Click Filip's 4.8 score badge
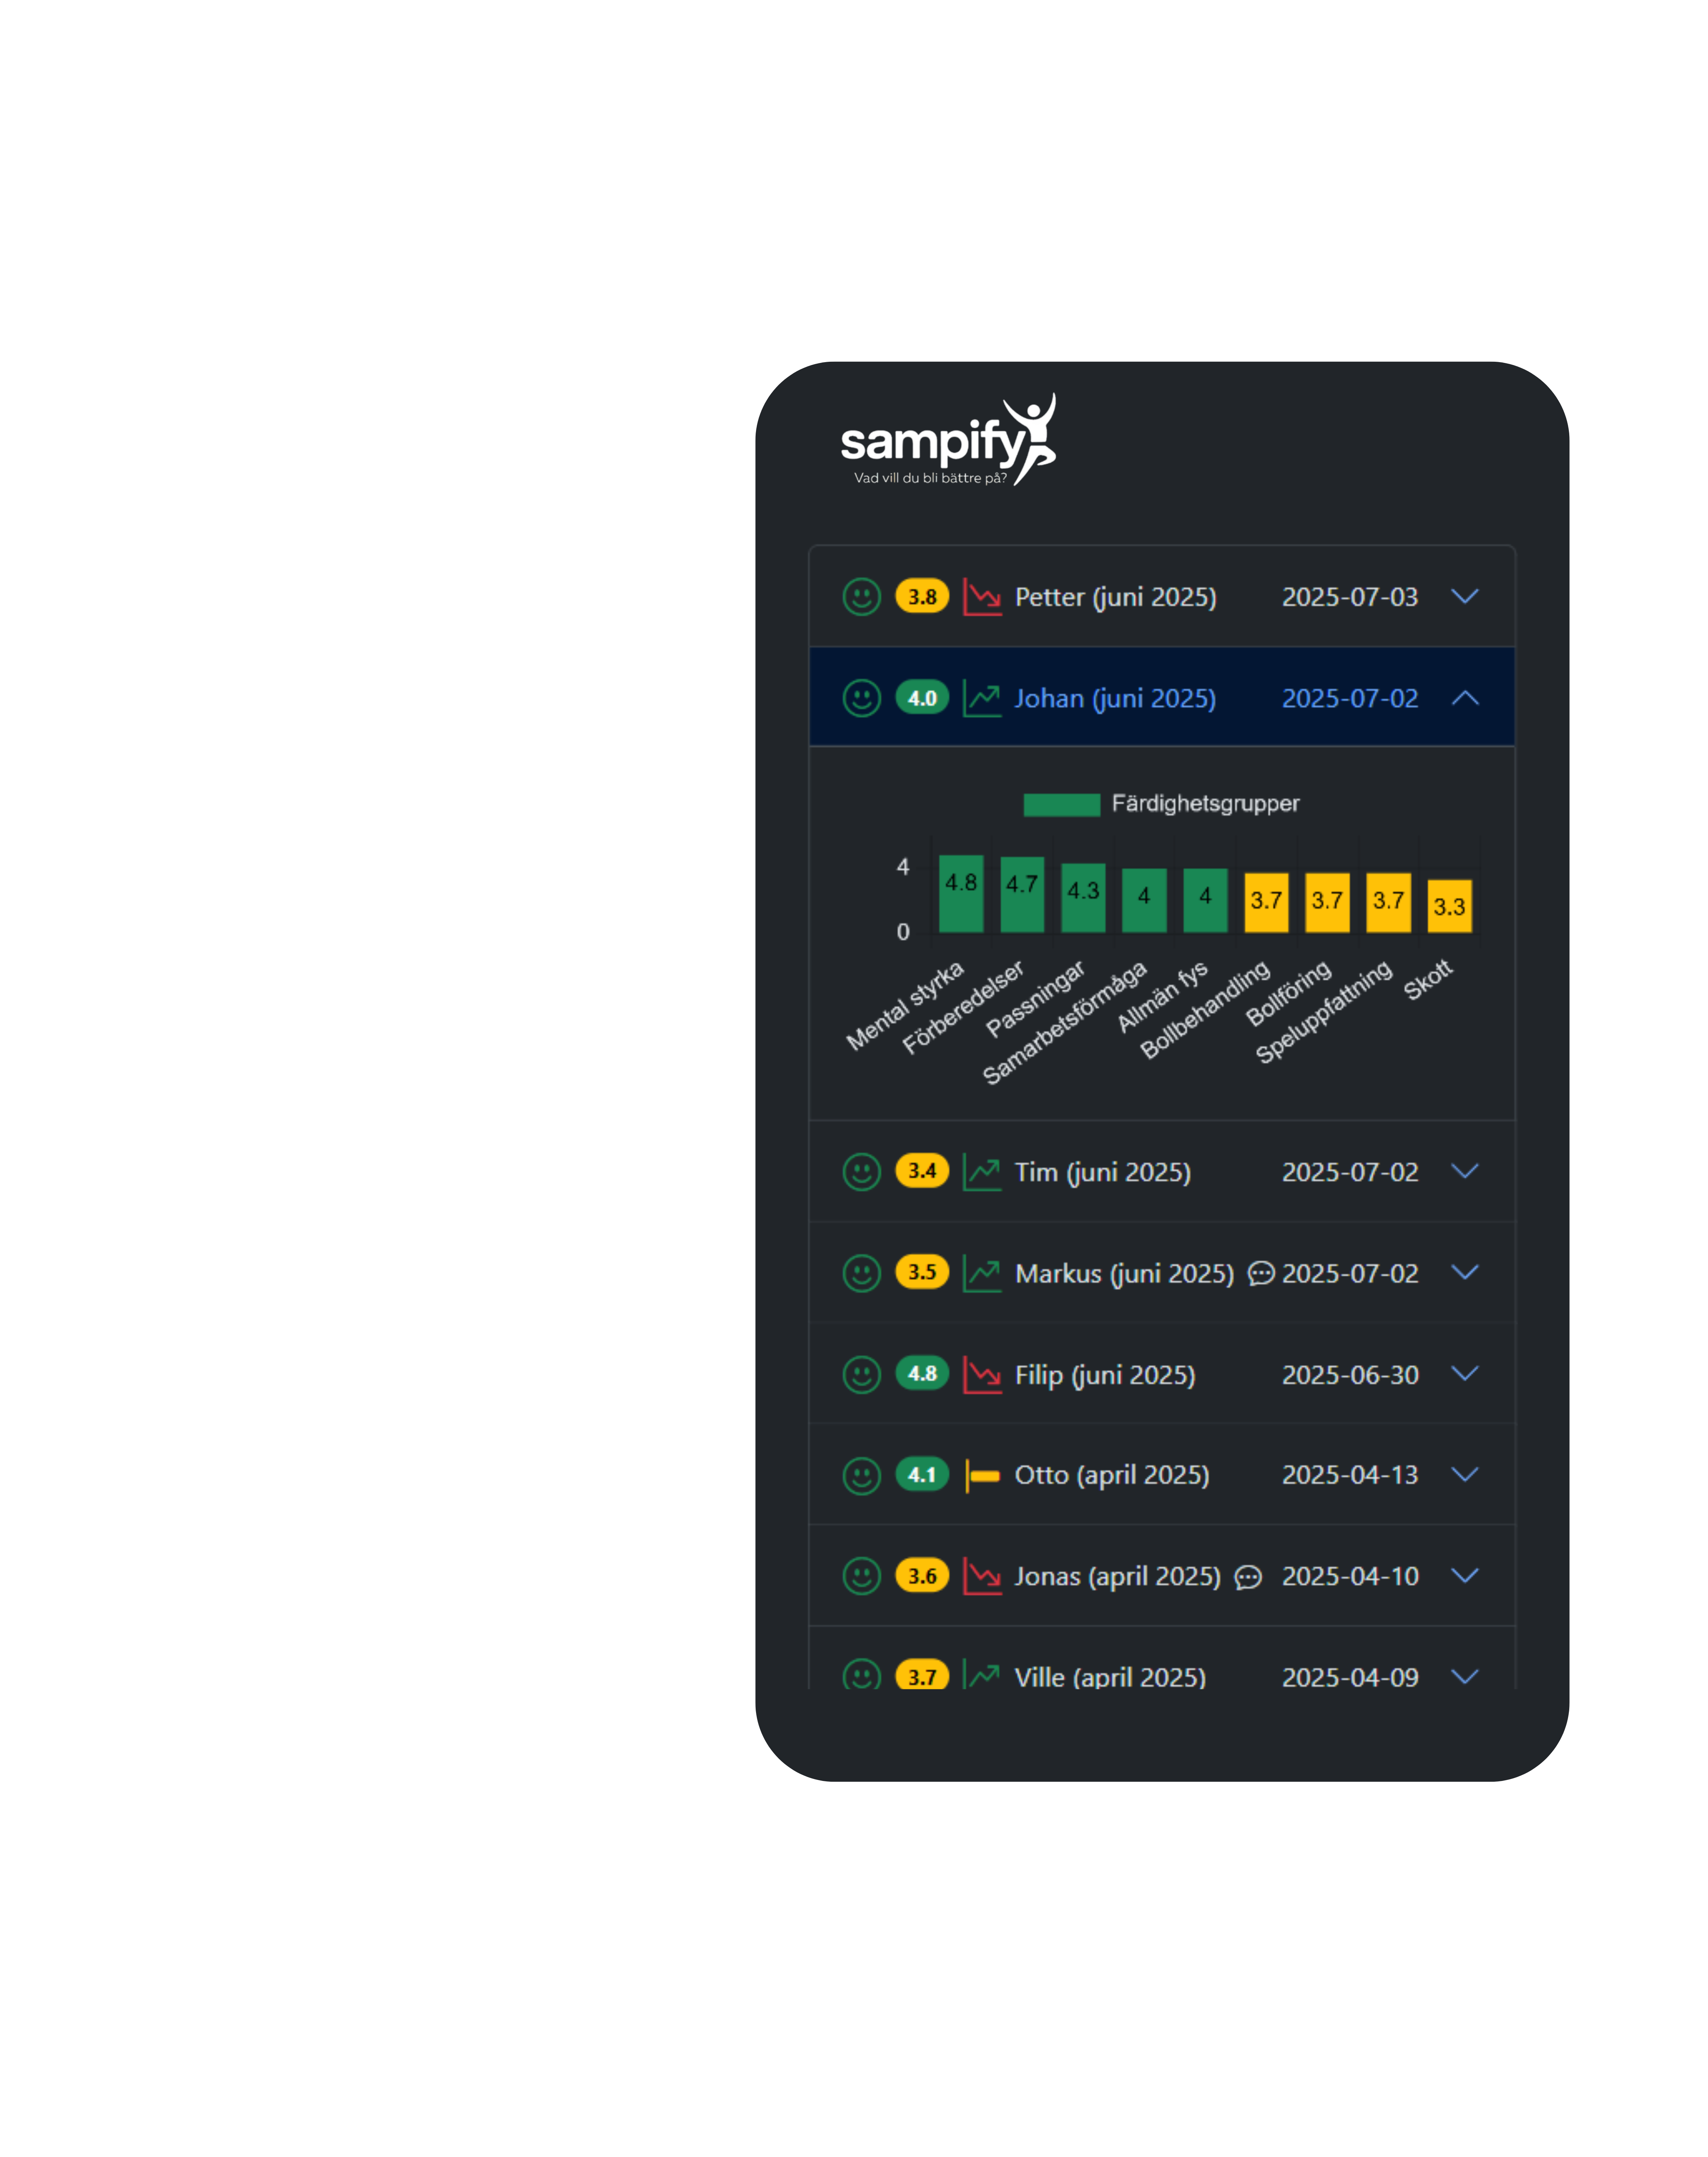 [x=922, y=1373]
